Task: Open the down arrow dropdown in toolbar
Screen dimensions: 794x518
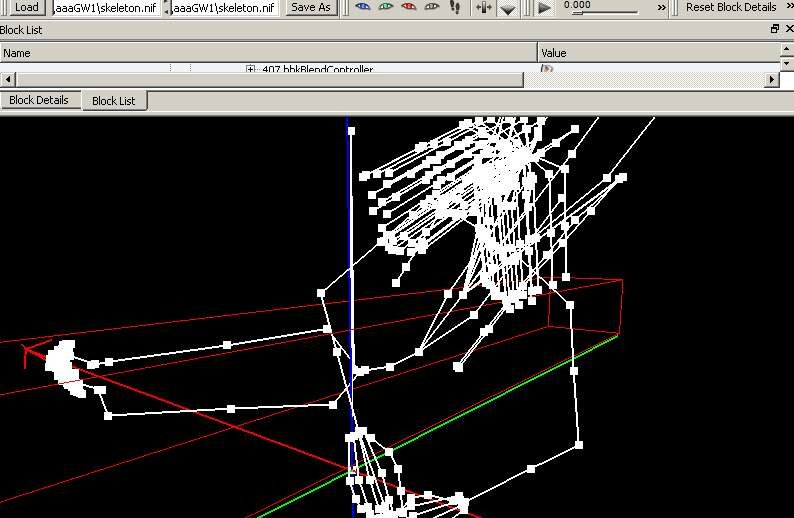Action: [x=508, y=9]
